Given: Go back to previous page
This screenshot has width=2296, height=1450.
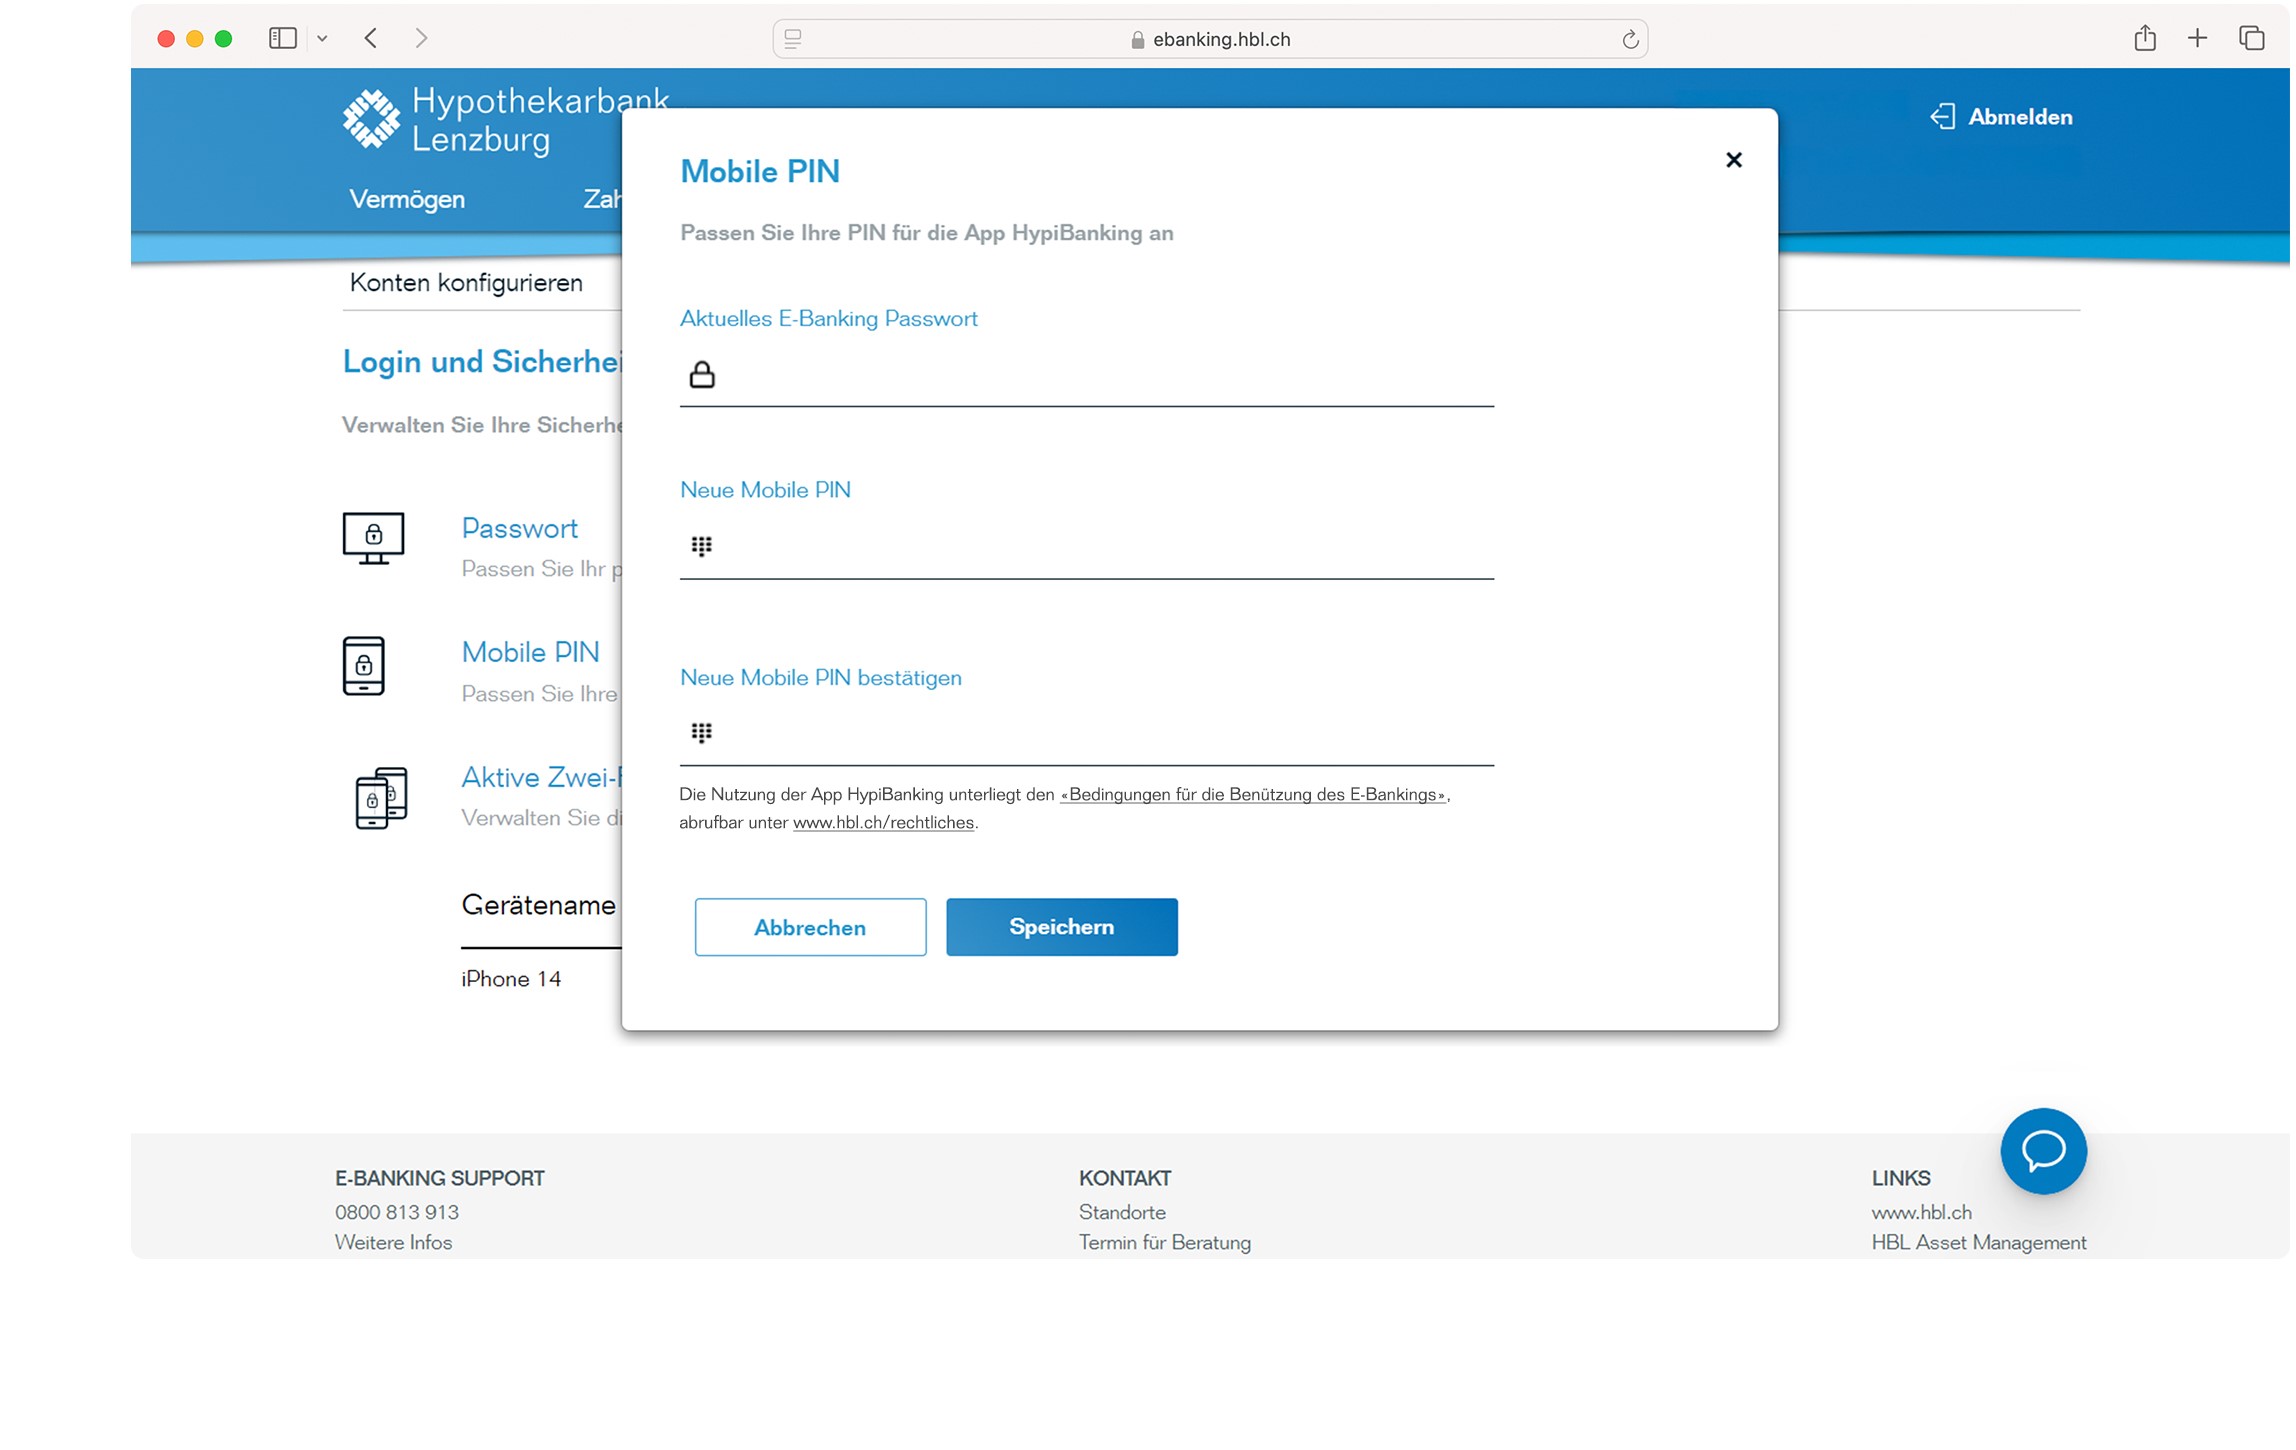Looking at the screenshot, I should coord(372,39).
